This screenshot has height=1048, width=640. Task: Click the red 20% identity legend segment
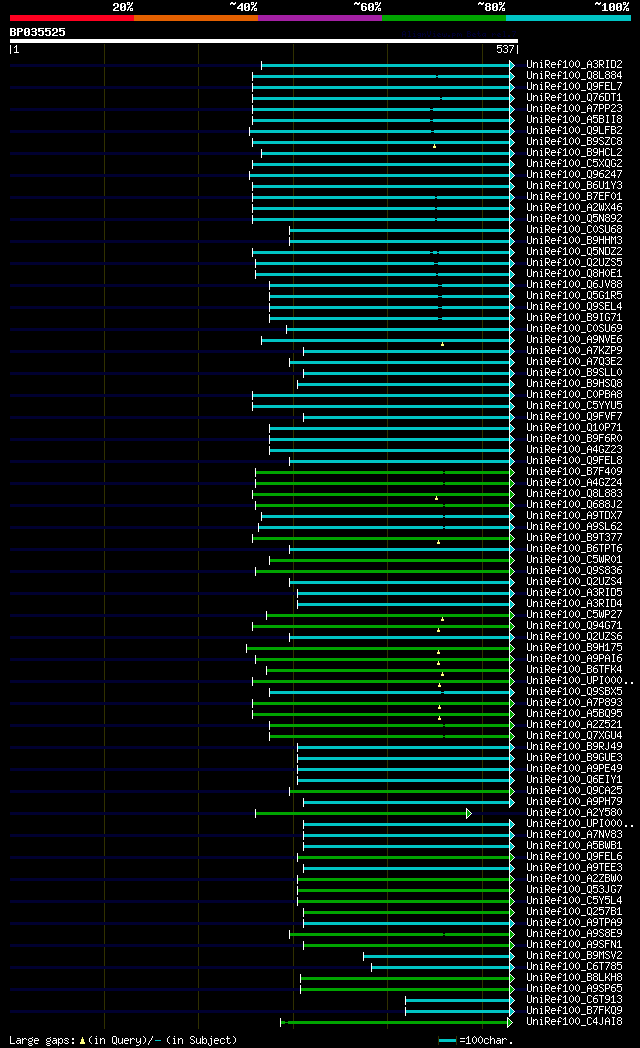(71, 18)
